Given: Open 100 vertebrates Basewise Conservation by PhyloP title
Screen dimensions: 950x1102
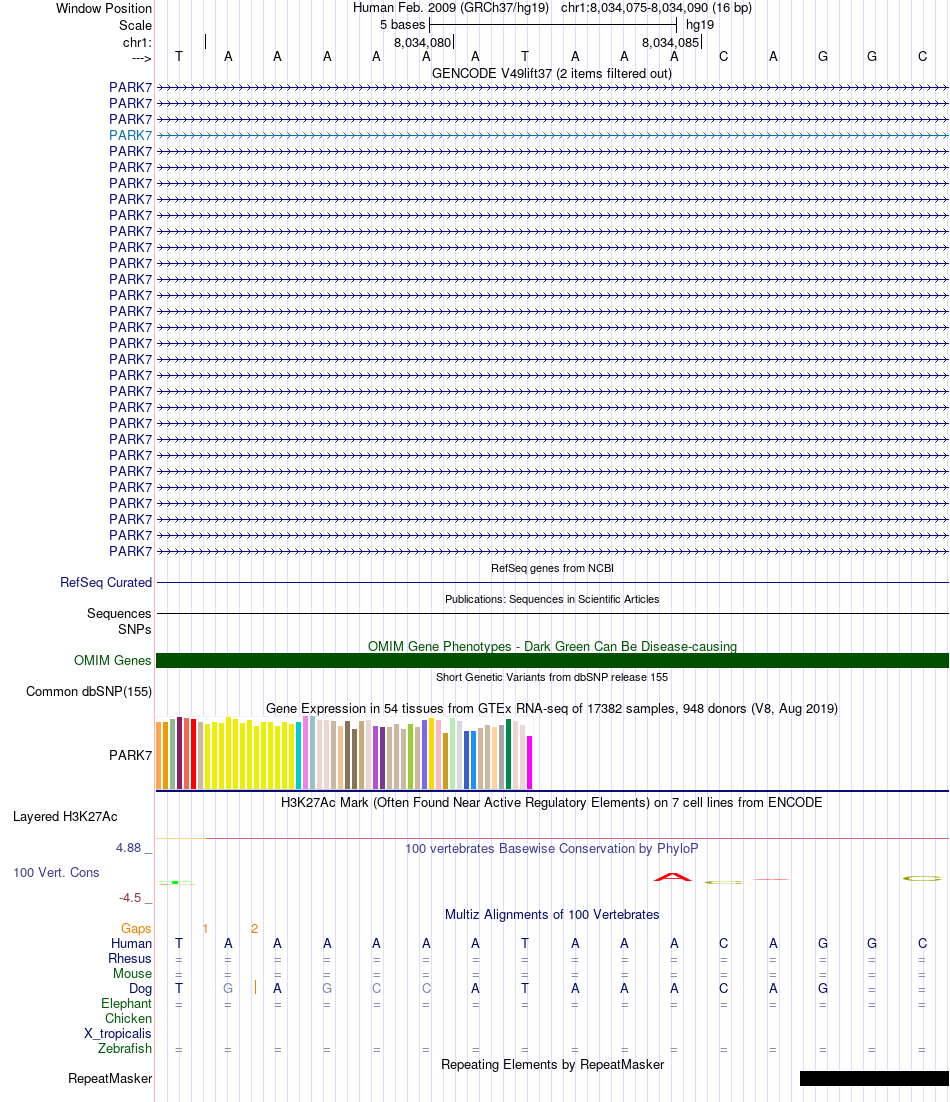Looking at the screenshot, I should 552,848.
